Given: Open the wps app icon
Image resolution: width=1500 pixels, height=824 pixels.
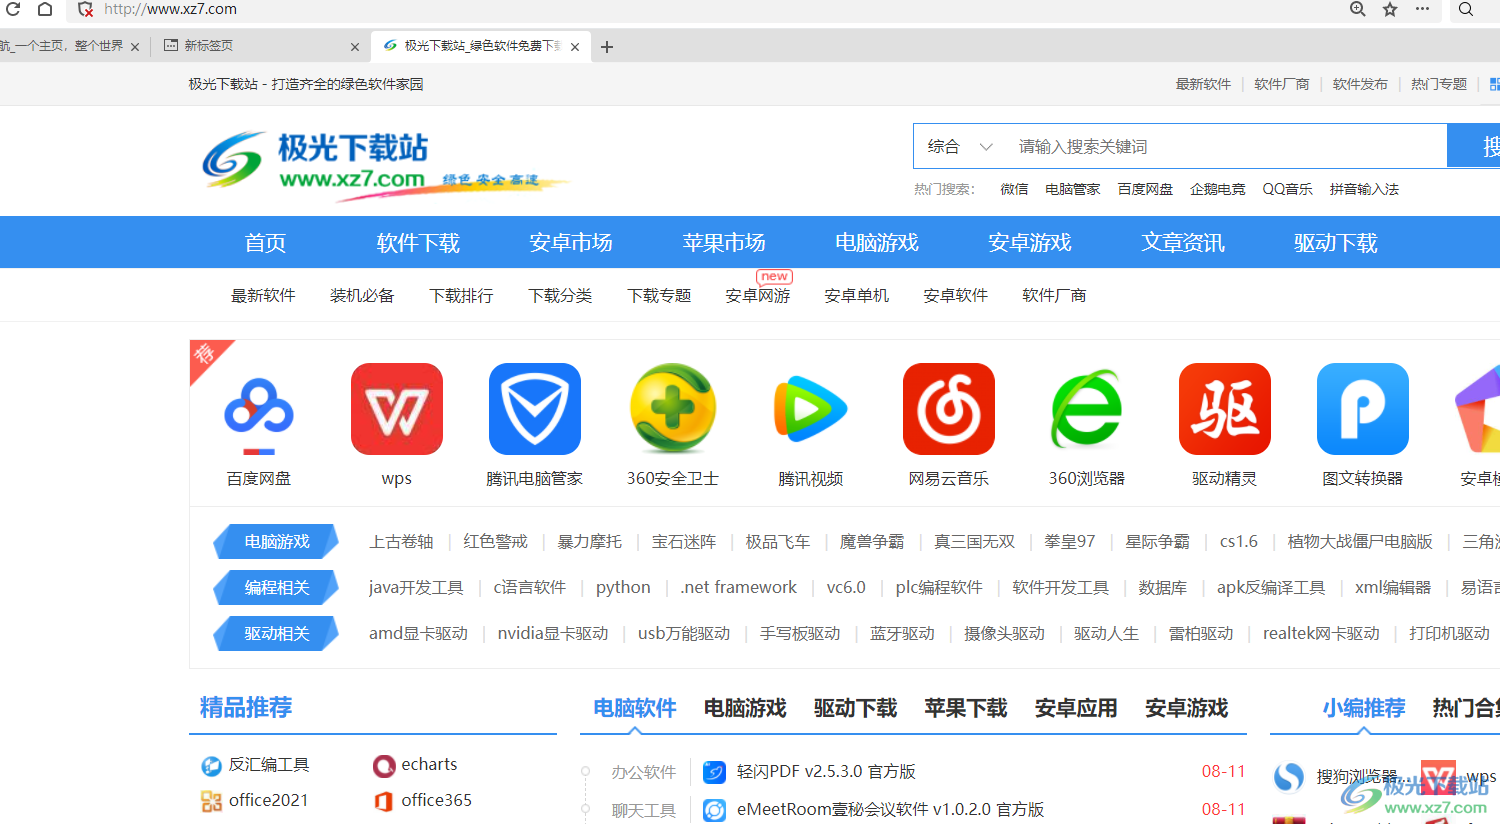Looking at the screenshot, I should [x=397, y=409].
